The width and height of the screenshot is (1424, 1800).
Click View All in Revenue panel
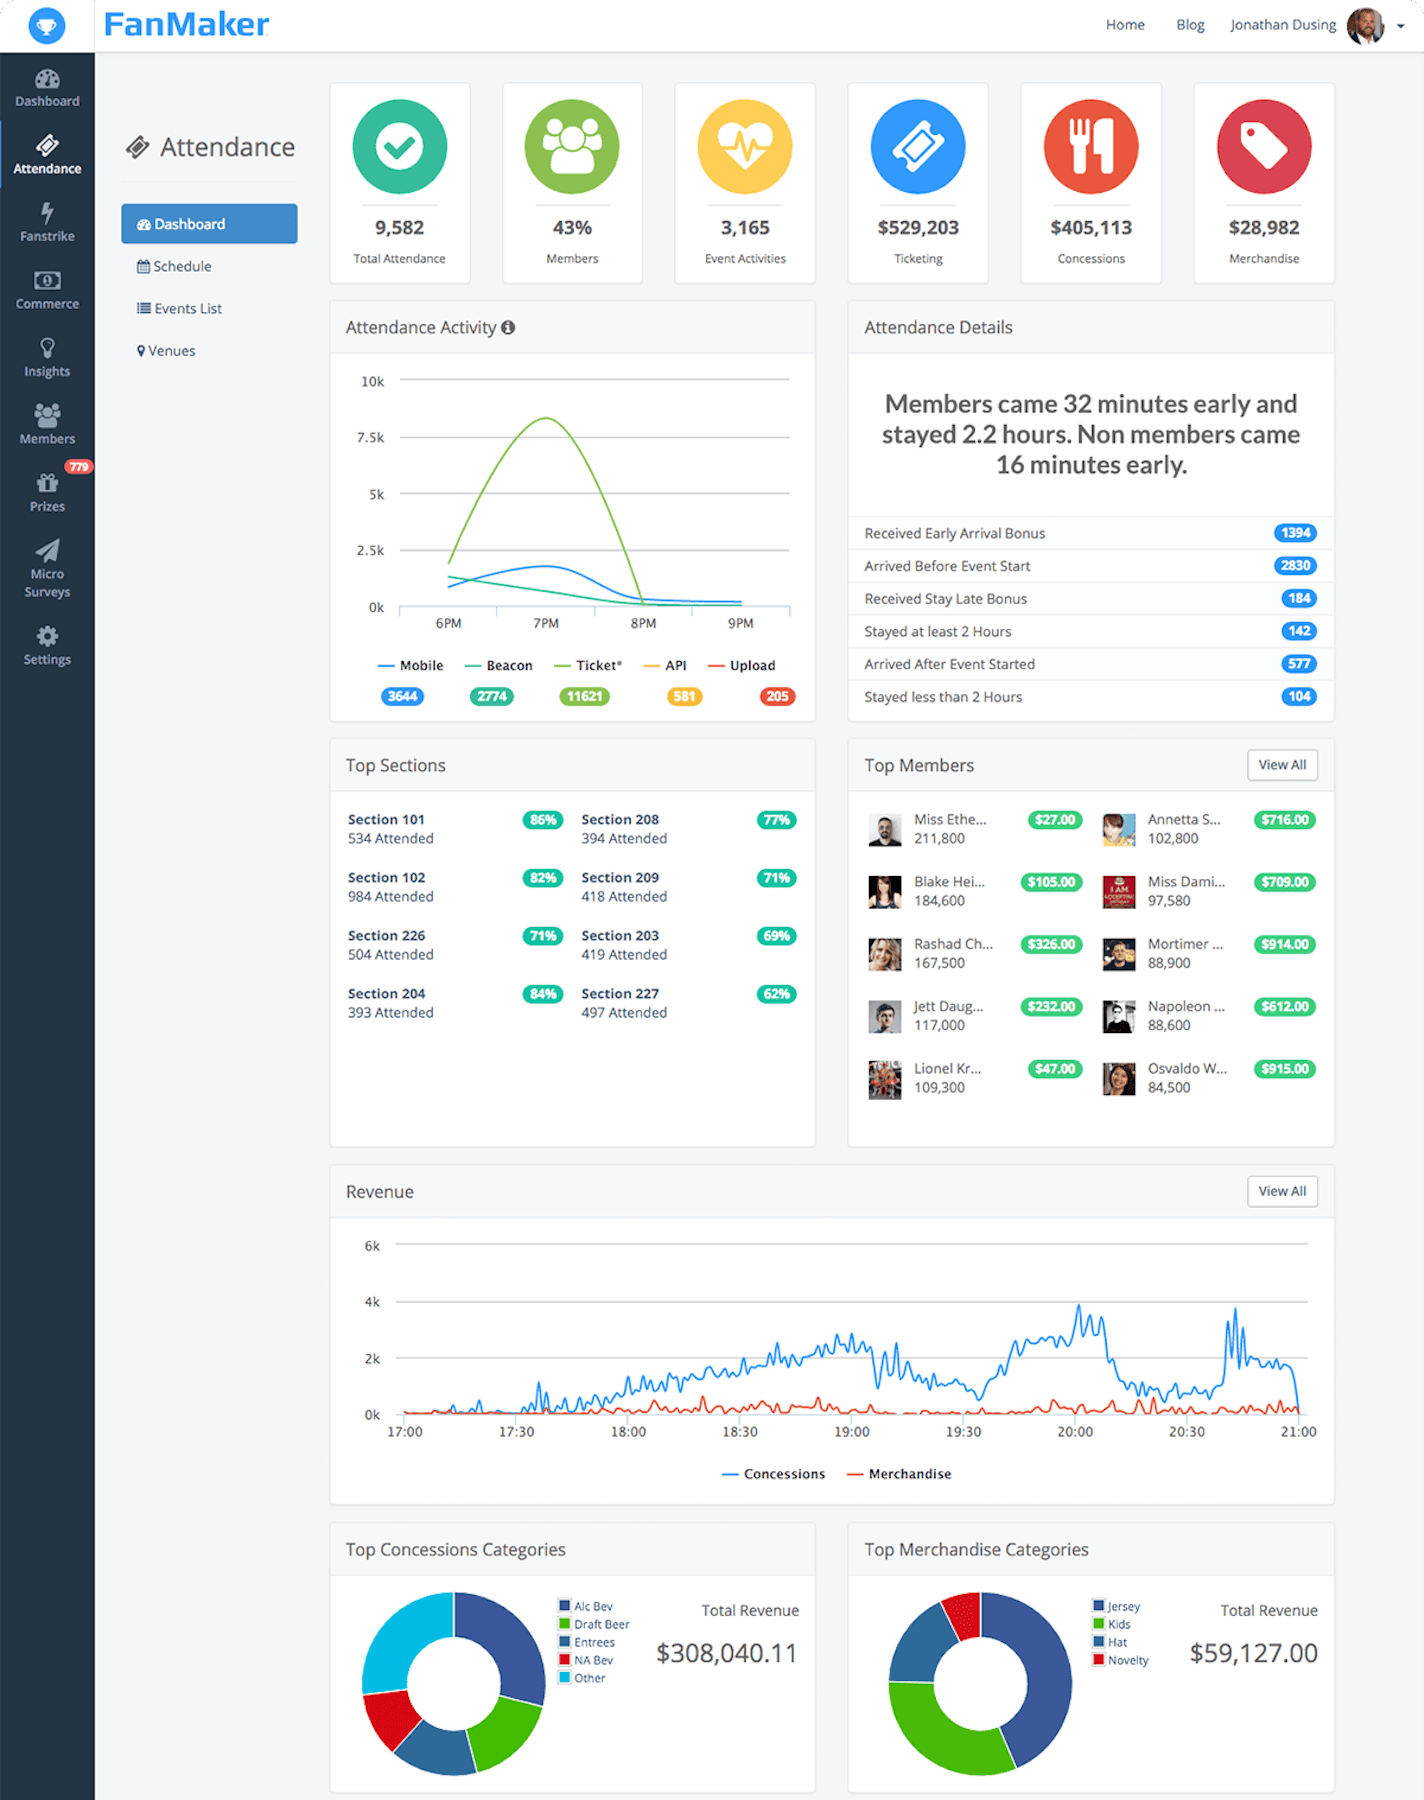pos(1282,1191)
